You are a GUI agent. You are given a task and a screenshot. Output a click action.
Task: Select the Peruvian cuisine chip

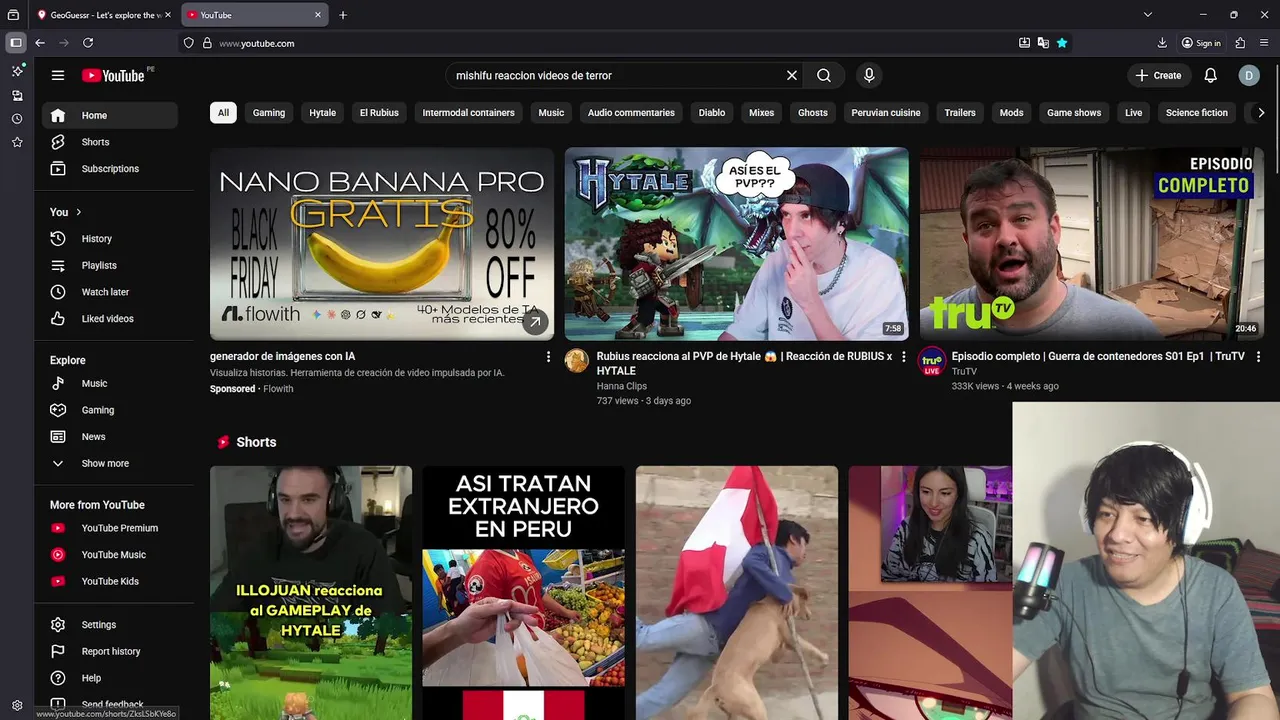pyautogui.click(x=886, y=113)
